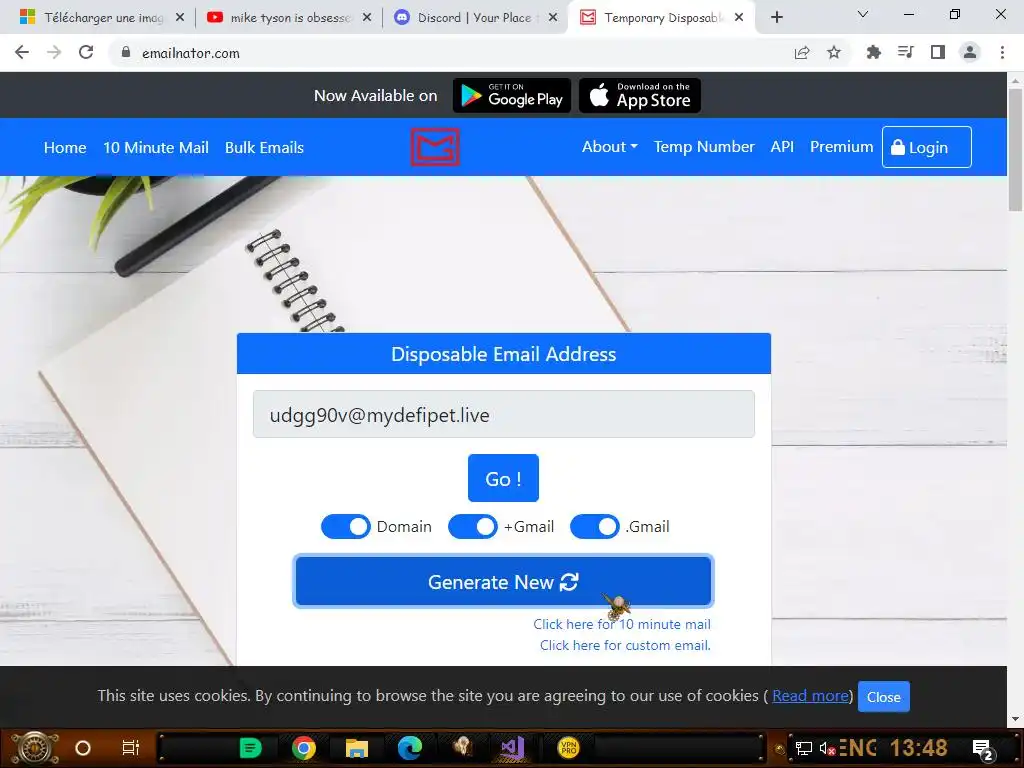Open the Home nav link

pos(65,148)
